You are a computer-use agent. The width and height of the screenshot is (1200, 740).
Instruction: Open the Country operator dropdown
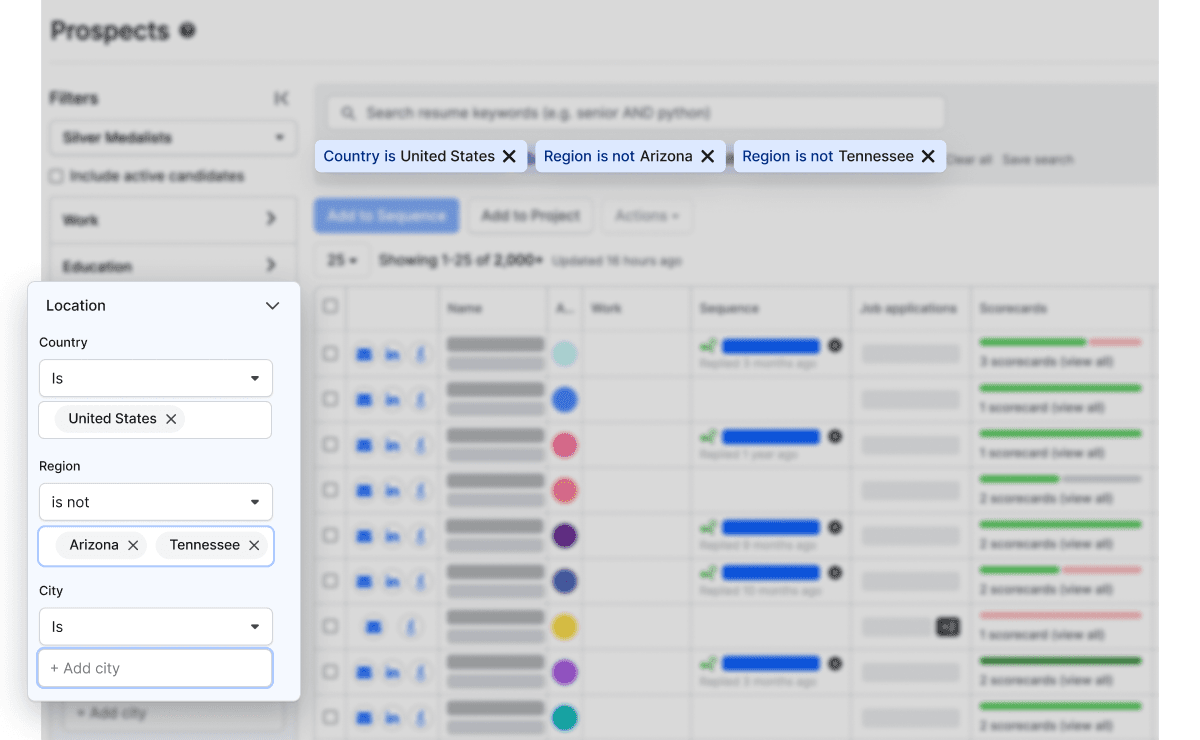[155, 379]
